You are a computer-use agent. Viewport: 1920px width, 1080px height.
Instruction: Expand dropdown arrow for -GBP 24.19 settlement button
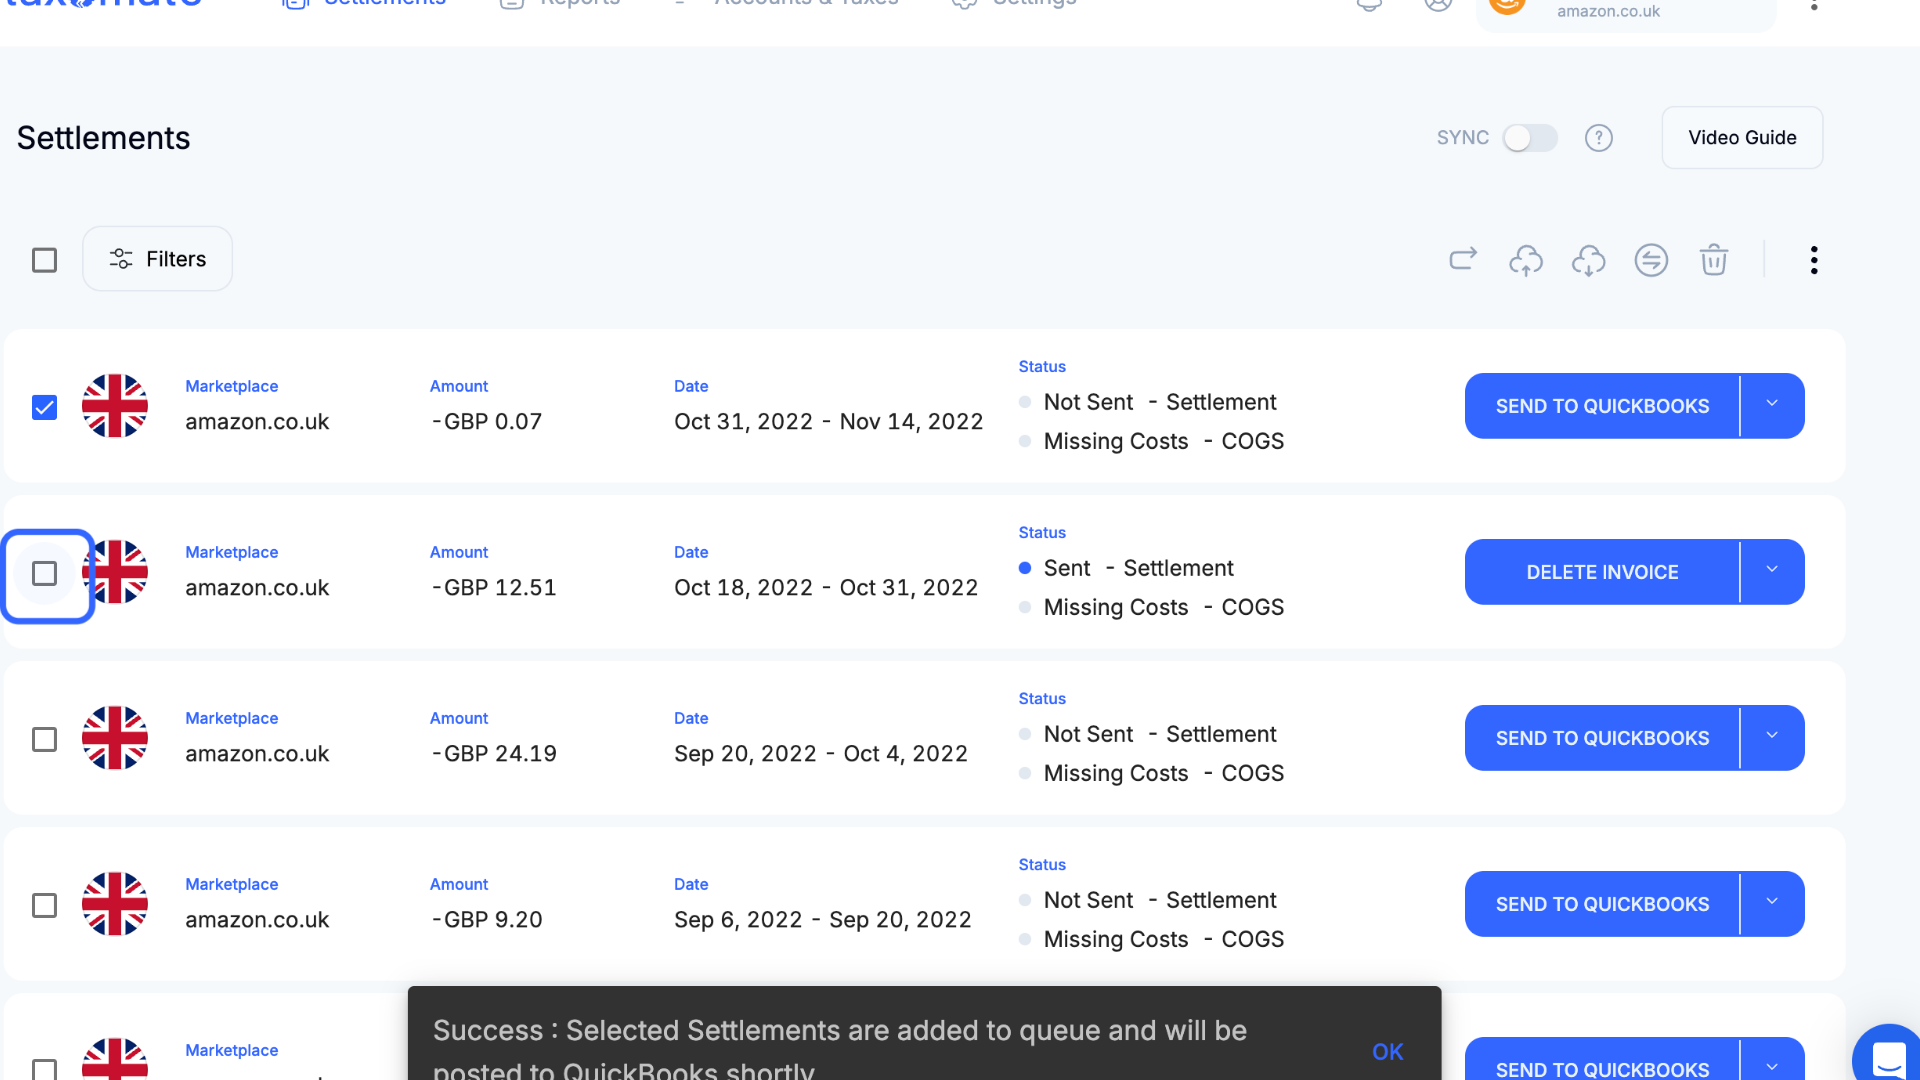click(1772, 737)
